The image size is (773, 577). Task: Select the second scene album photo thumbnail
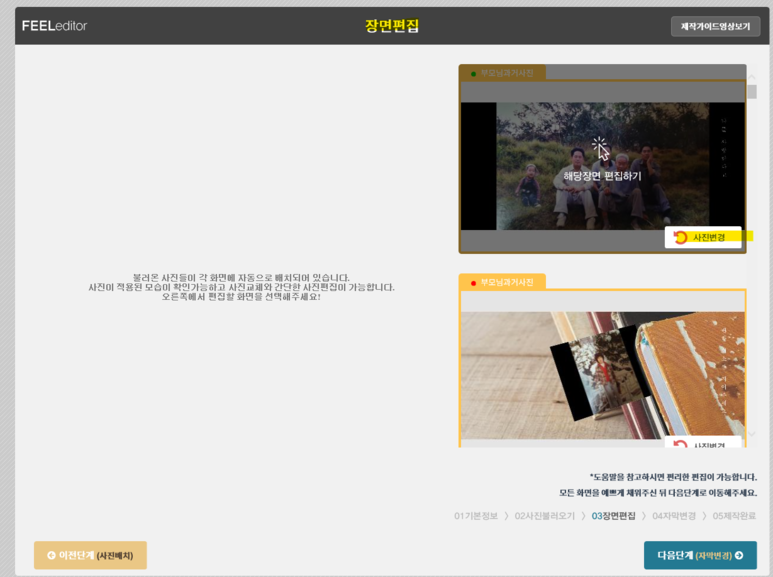(x=602, y=375)
